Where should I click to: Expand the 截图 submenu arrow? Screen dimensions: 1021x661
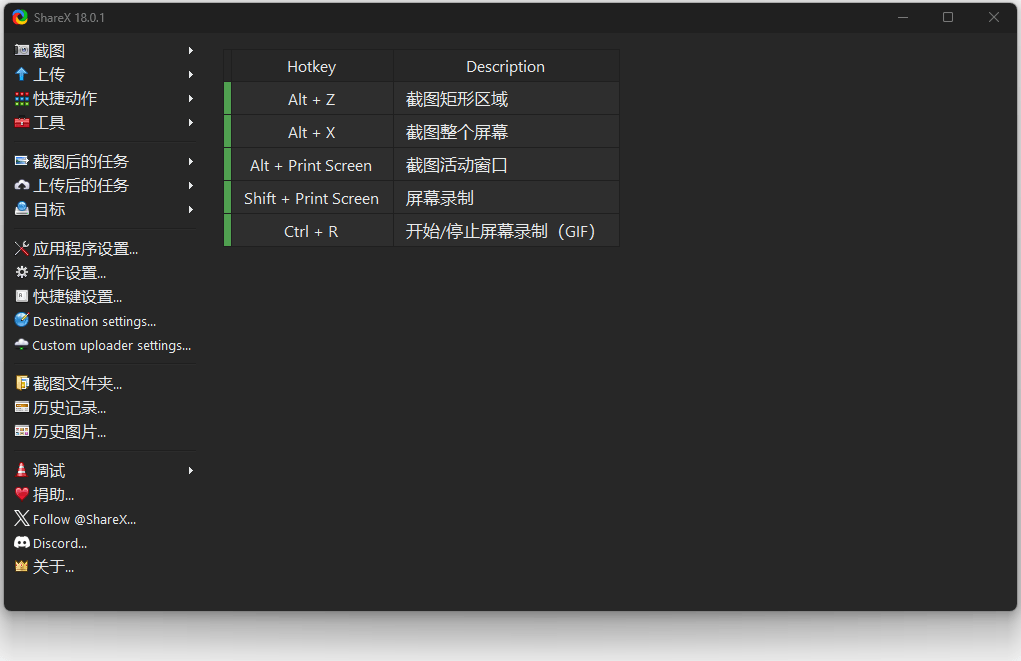click(191, 51)
